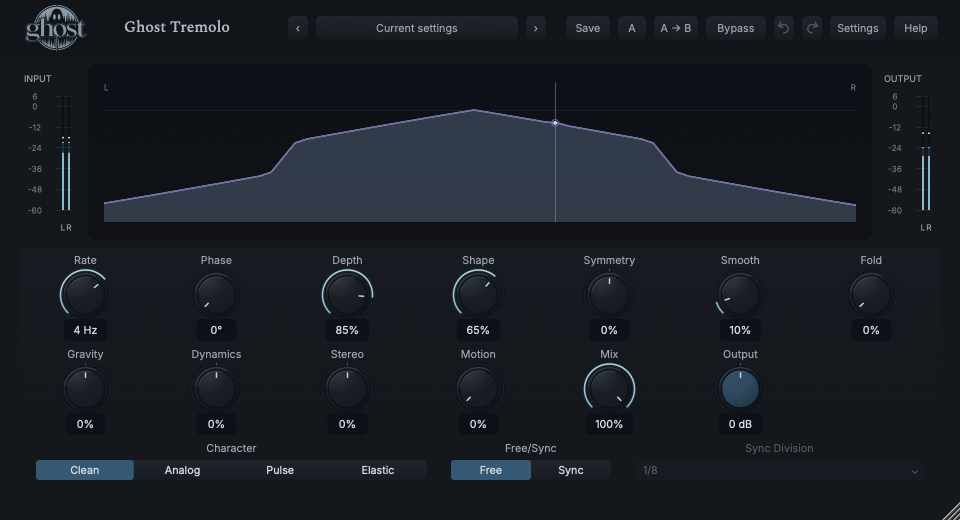Click the INPUT meter label

pyautogui.click(x=37, y=79)
